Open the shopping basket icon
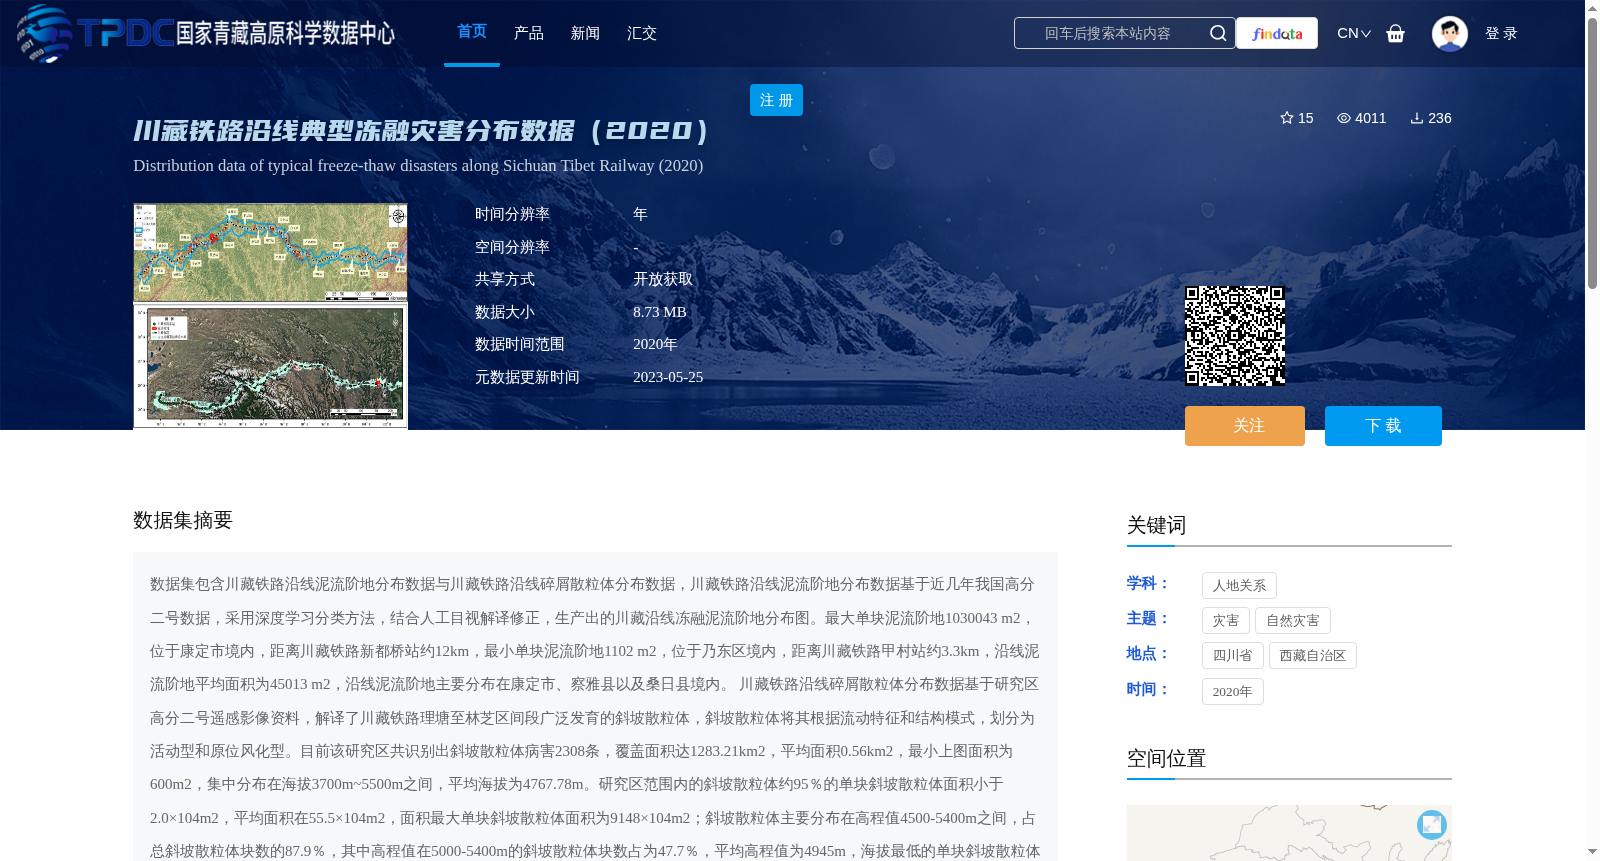The width and height of the screenshot is (1600, 861). (1396, 33)
